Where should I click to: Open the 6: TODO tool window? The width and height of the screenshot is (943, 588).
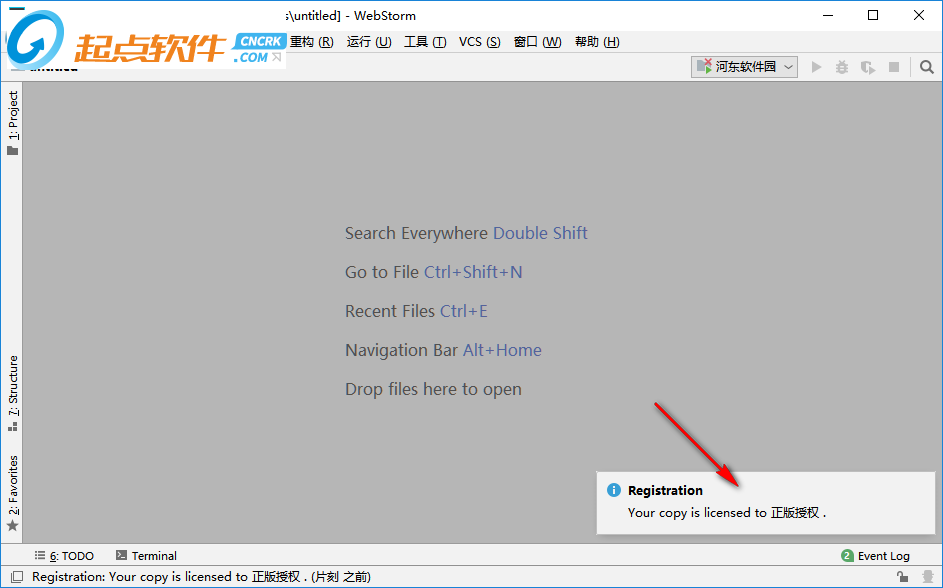(x=64, y=556)
